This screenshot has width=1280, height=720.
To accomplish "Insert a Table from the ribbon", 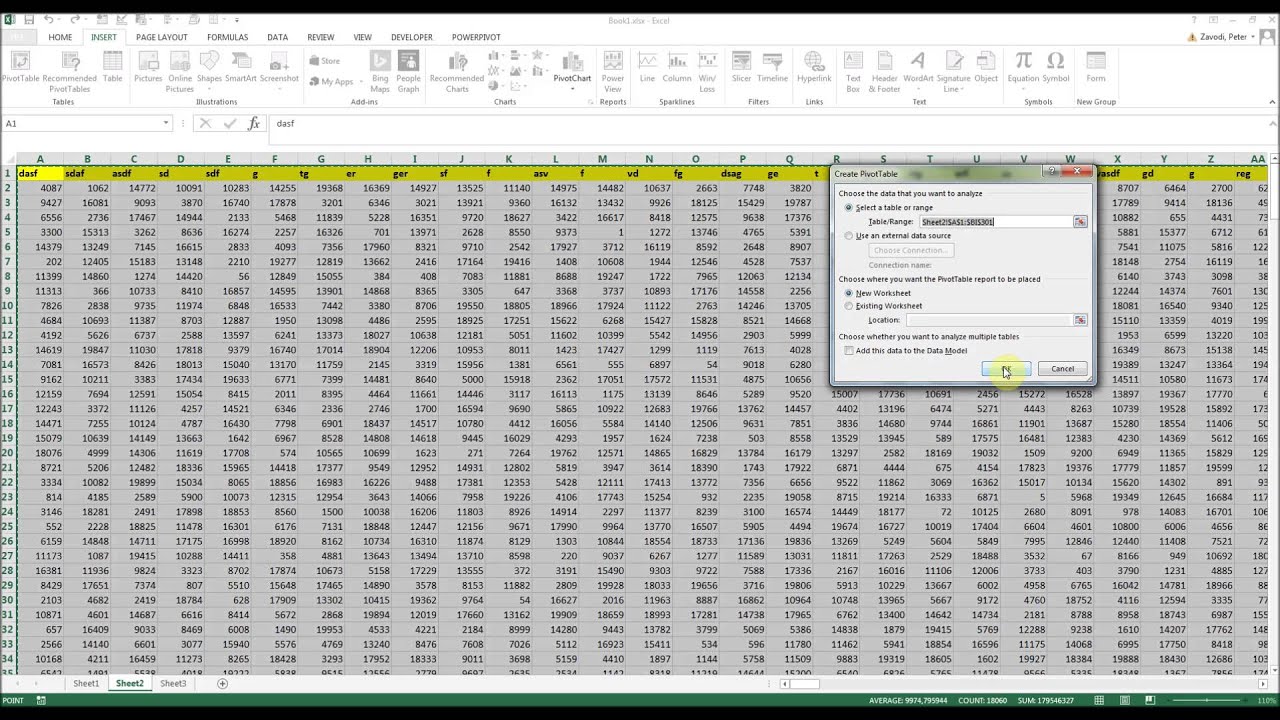I will pos(112,68).
